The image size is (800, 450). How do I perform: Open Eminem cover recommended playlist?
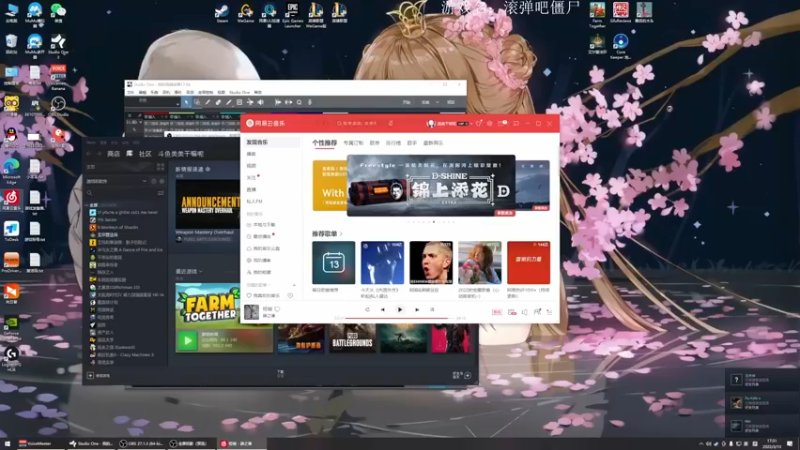click(431, 263)
